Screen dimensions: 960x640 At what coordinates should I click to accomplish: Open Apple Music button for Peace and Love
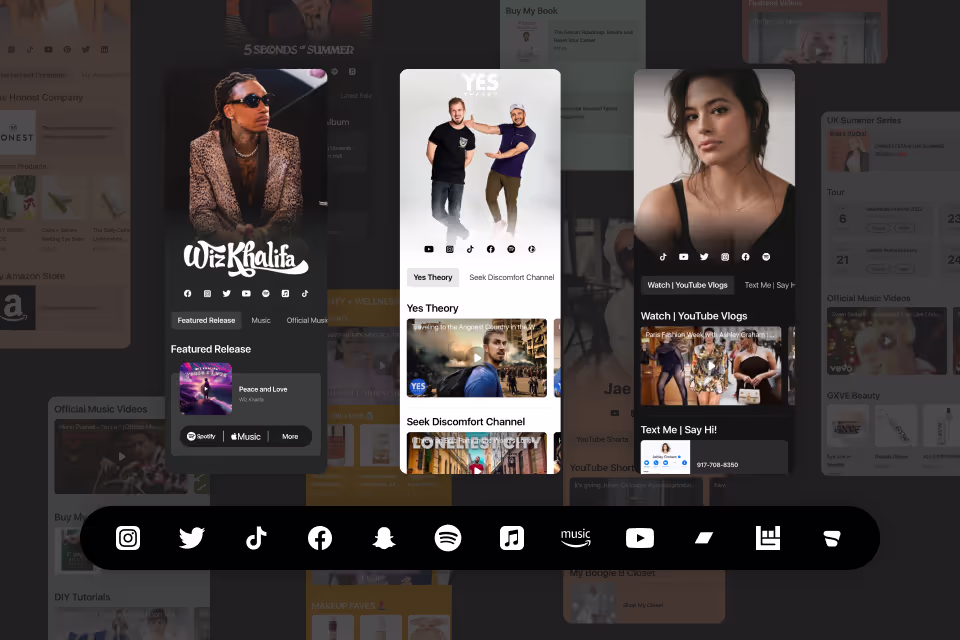pos(246,436)
